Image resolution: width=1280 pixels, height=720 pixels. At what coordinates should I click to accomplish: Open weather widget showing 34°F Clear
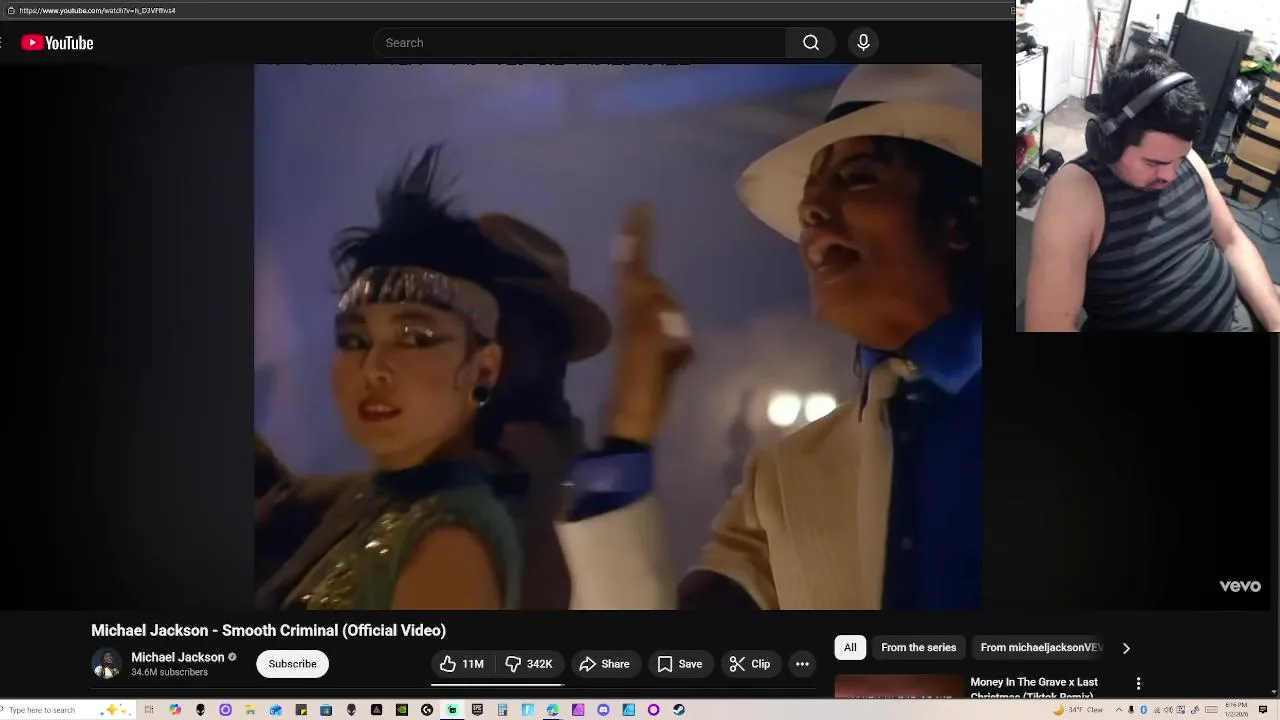pyautogui.click(x=1078, y=710)
